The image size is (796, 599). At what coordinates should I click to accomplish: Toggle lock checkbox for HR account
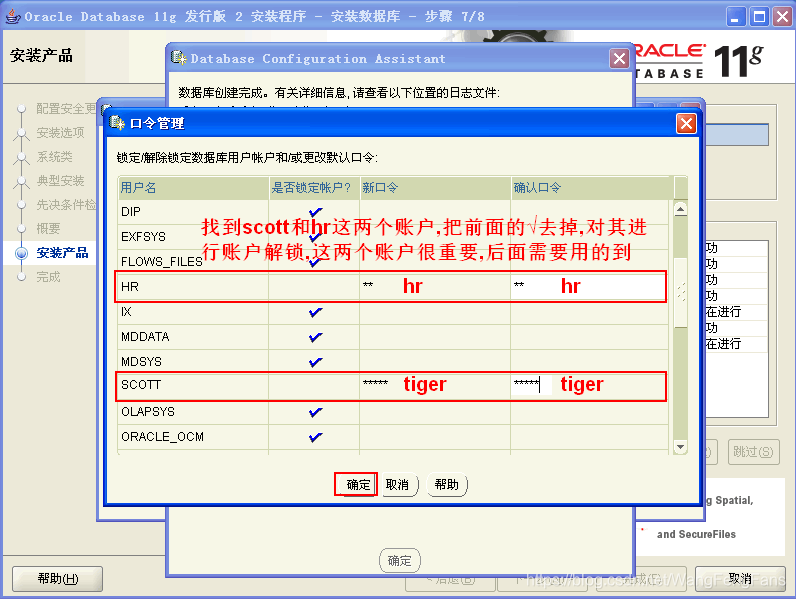pyautogui.click(x=315, y=286)
